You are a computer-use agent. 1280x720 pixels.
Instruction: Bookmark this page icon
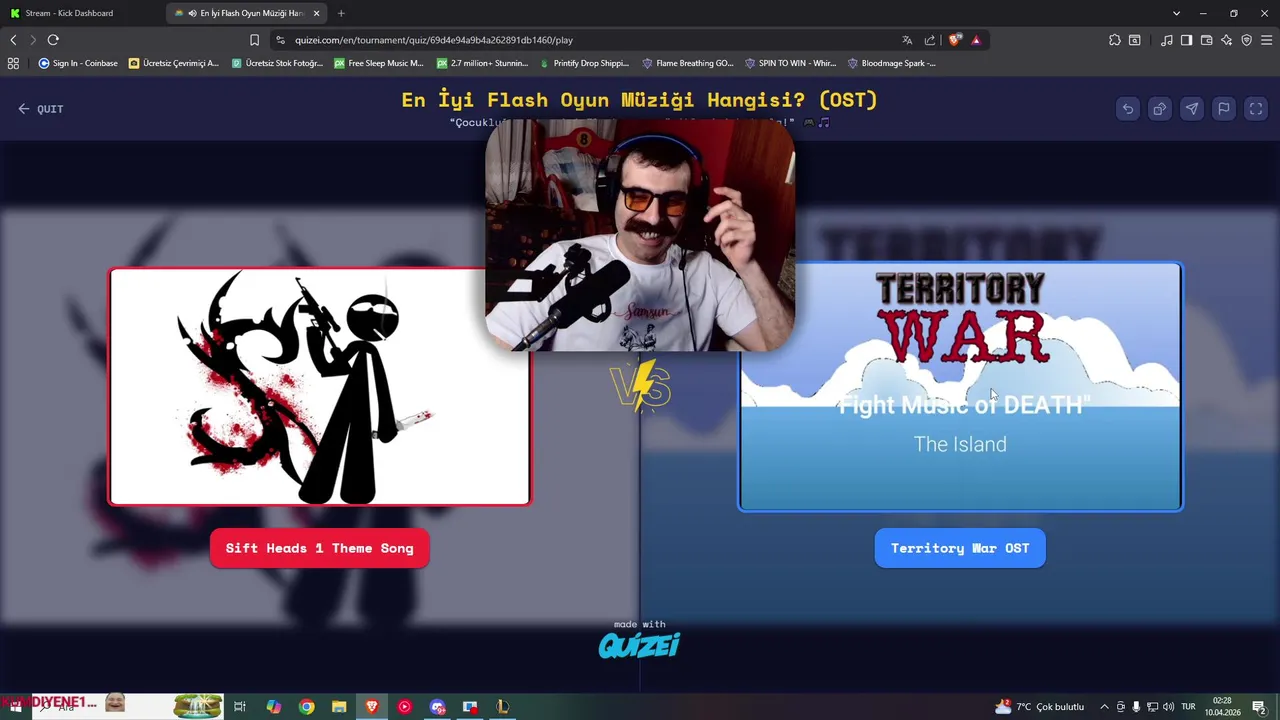[x=254, y=40]
